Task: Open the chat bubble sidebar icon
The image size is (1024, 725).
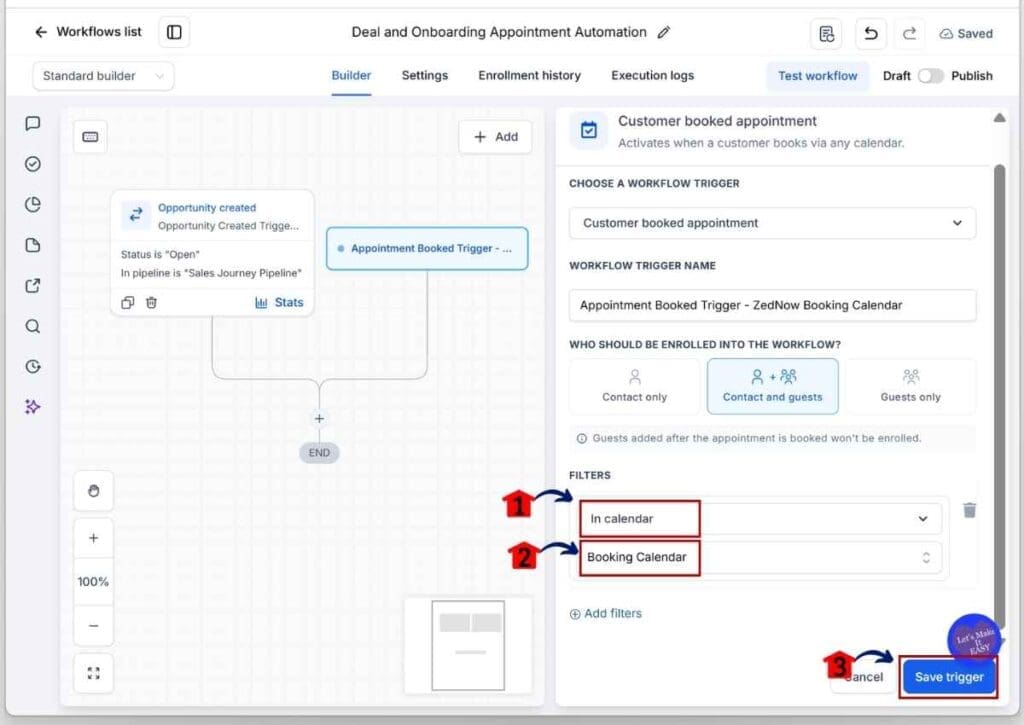Action: (33, 123)
